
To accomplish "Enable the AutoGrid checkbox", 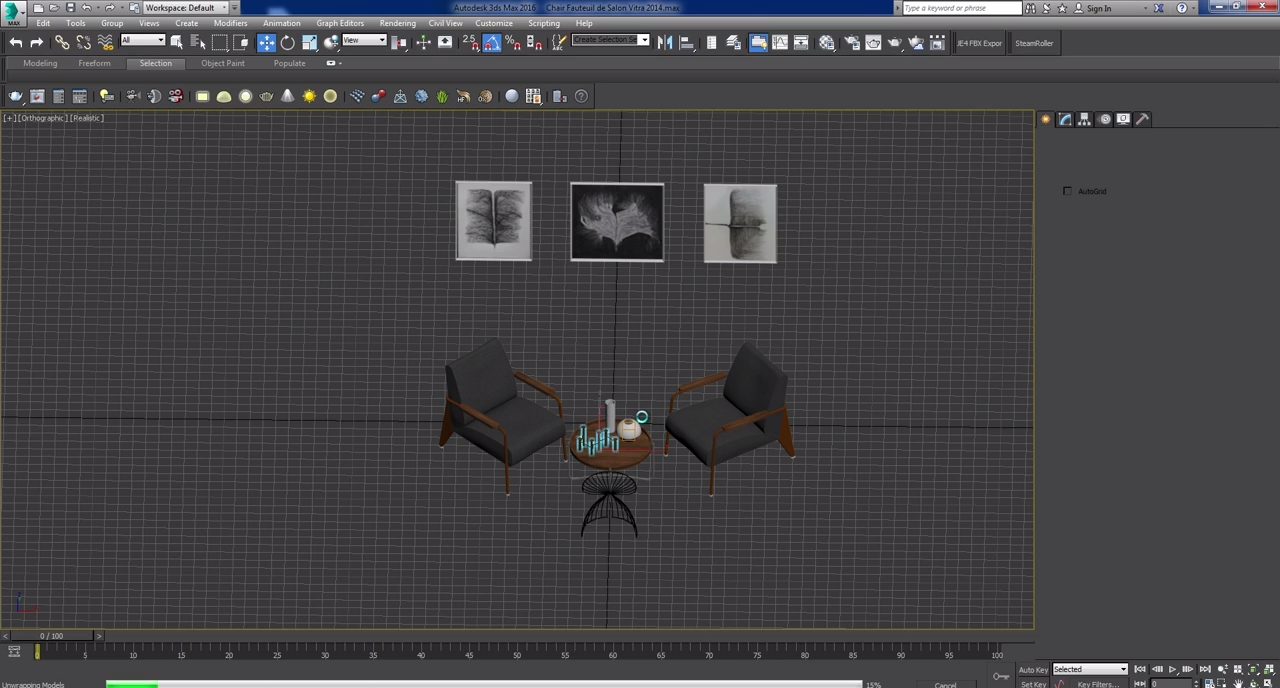I will pos(1067,191).
